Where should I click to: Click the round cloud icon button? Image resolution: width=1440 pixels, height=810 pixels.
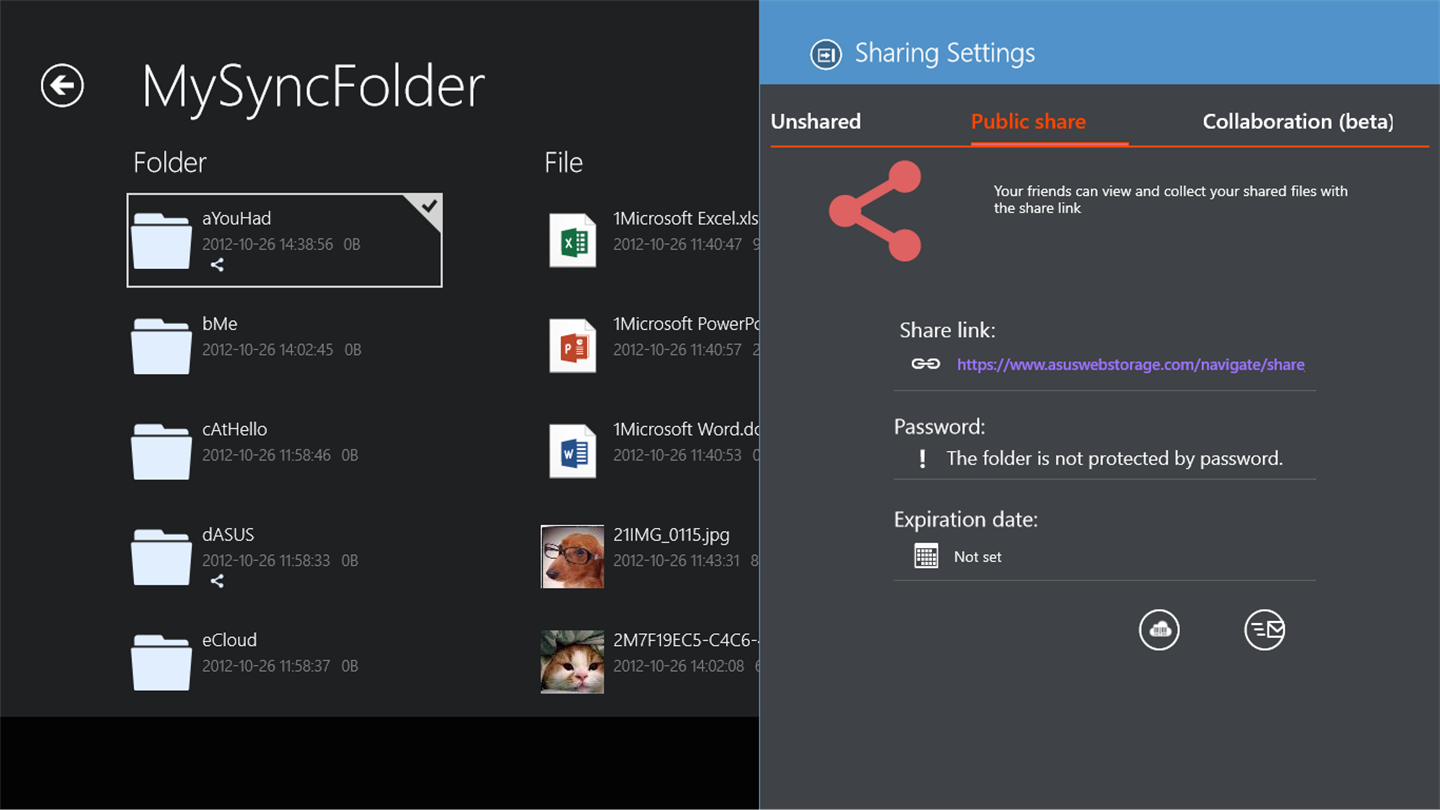tap(1159, 630)
